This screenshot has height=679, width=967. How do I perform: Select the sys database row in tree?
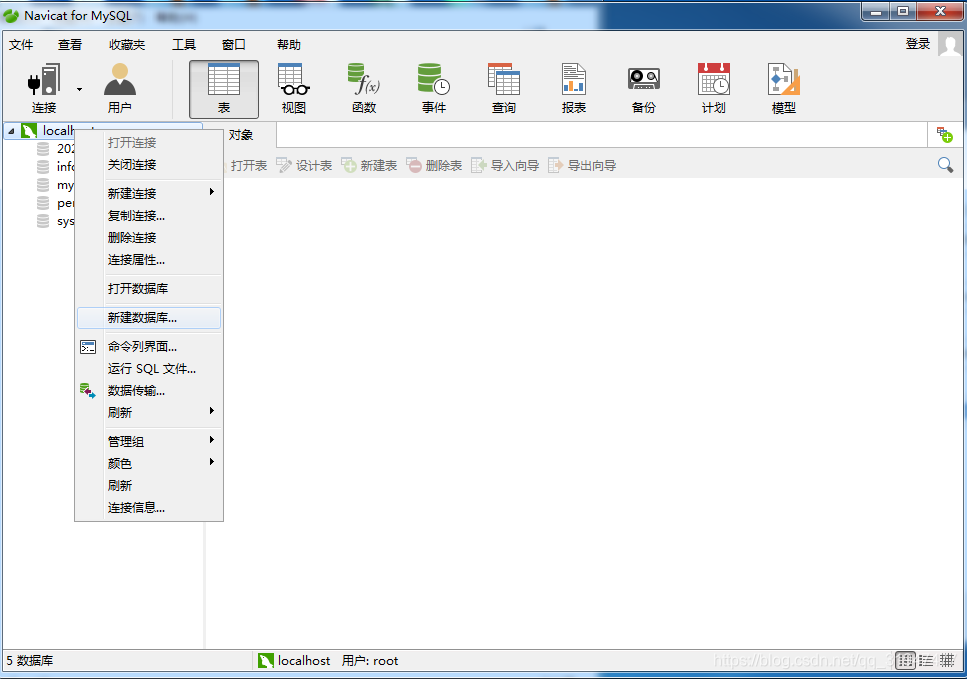point(56,221)
